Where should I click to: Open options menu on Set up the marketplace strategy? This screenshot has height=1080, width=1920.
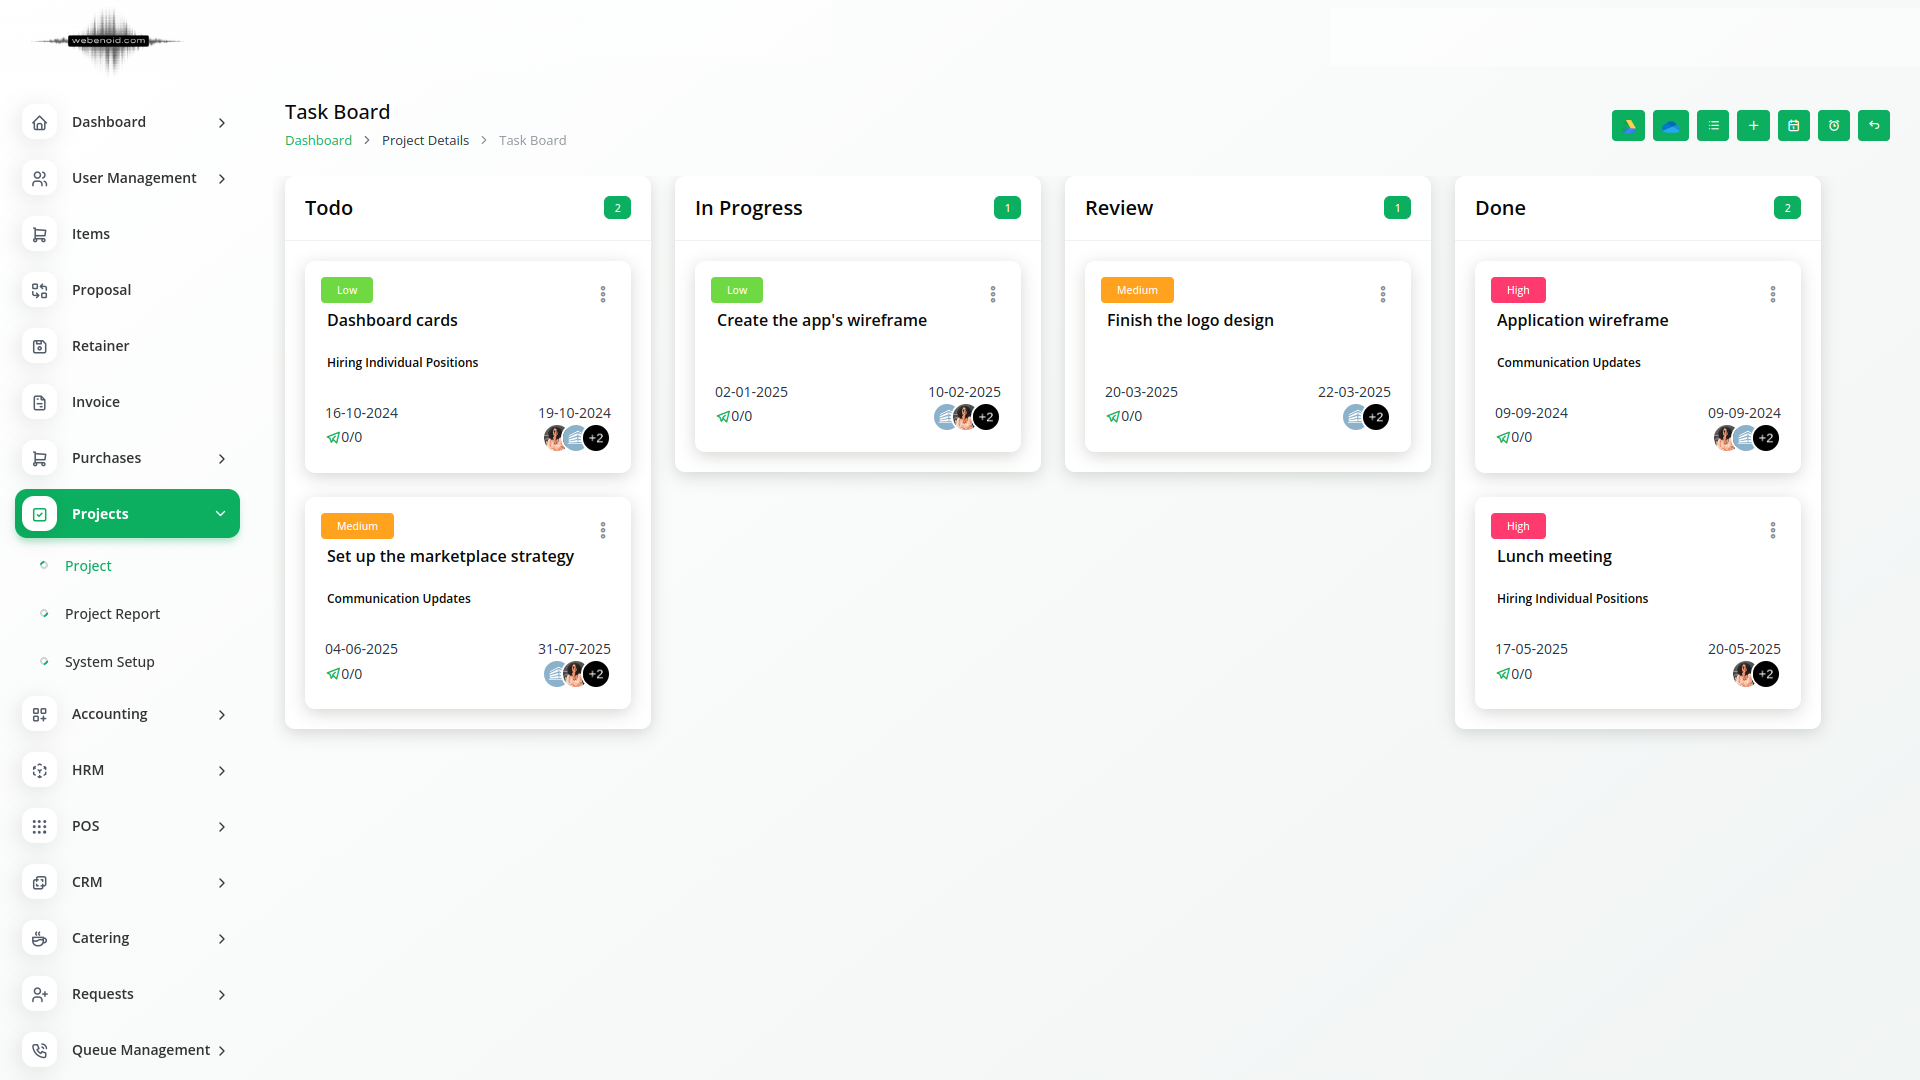tap(603, 530)
